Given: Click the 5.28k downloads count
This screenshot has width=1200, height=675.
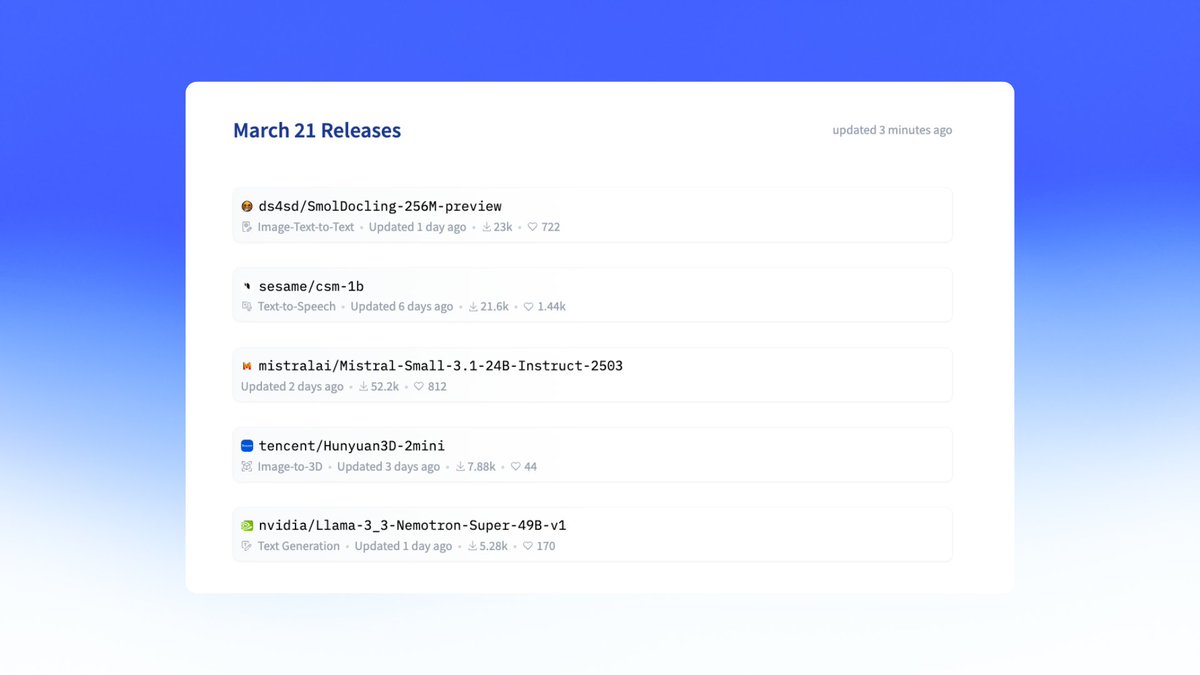Looking at the screenshot, I should (494, 546).
